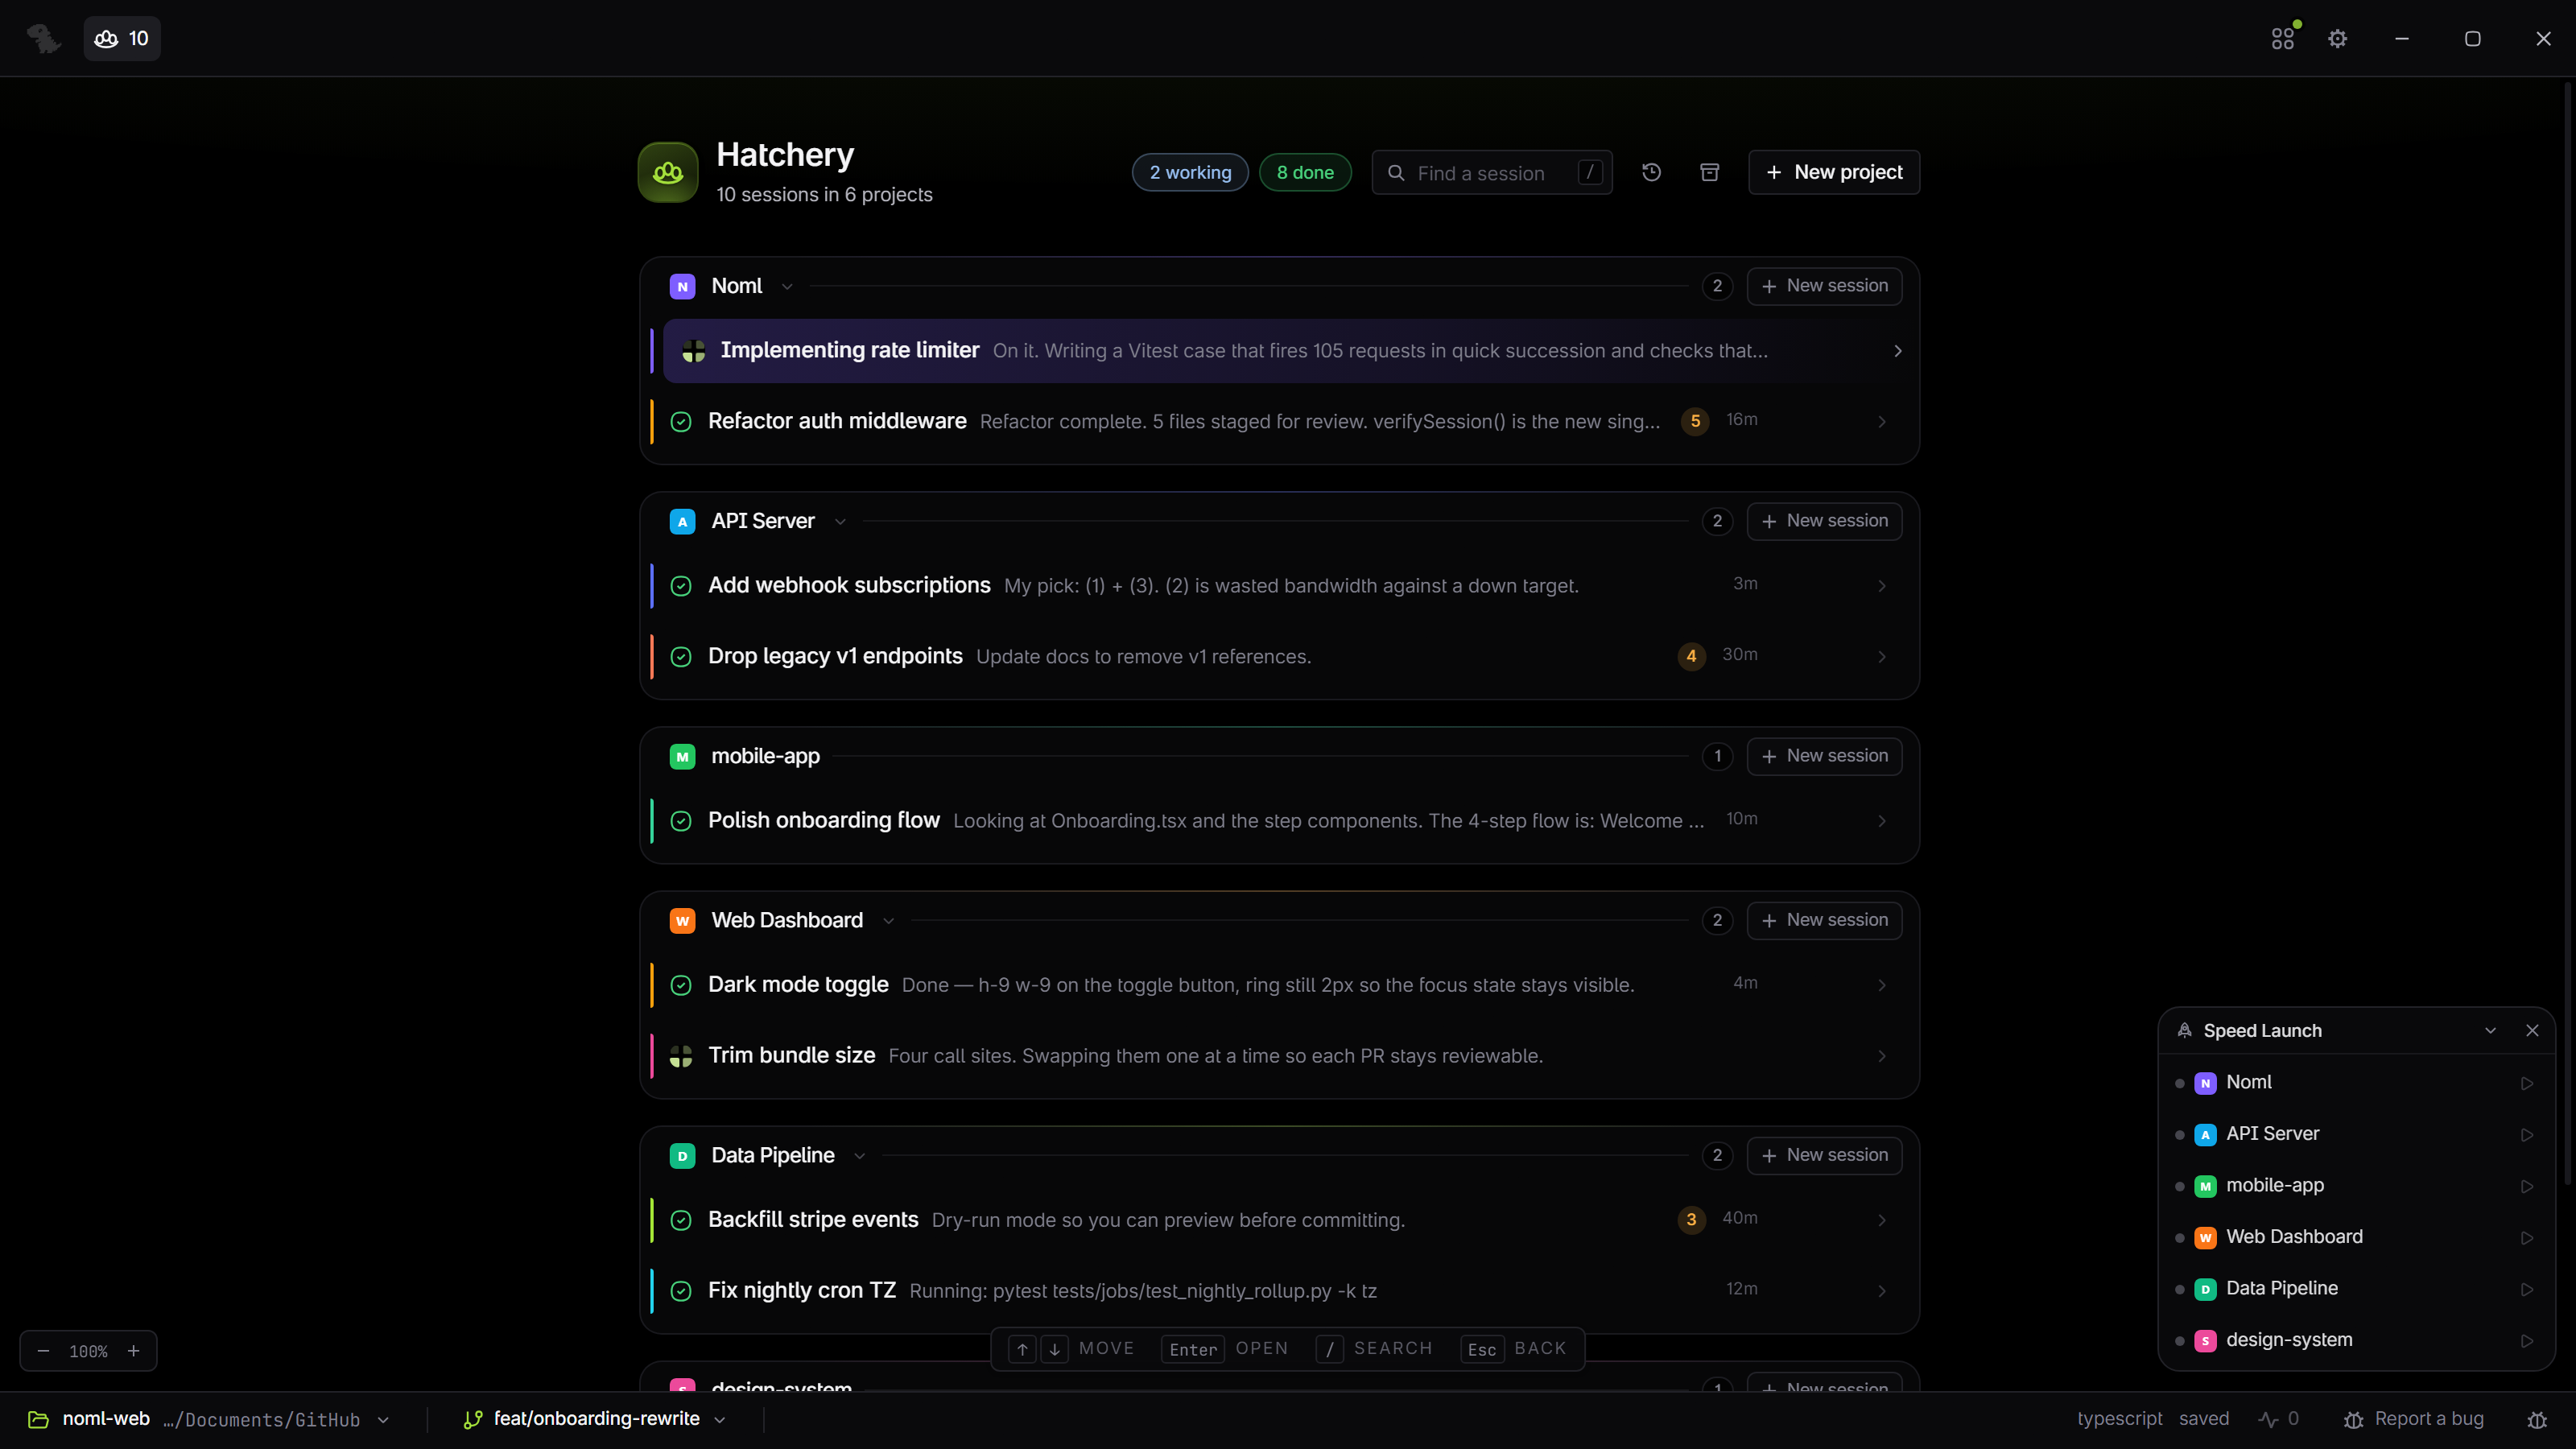Launch mobile-app from Speed Launch play icon

(2527, 1186)
